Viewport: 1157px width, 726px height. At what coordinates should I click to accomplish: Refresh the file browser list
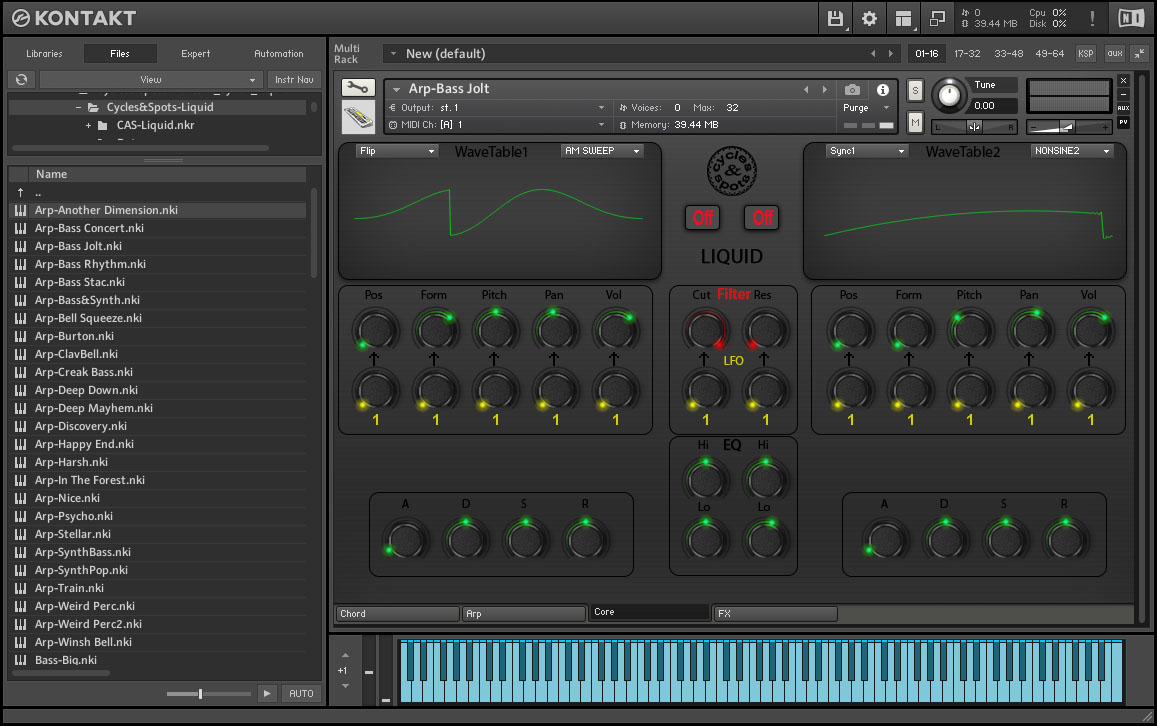pyautogui.click(x=21, y=80)
